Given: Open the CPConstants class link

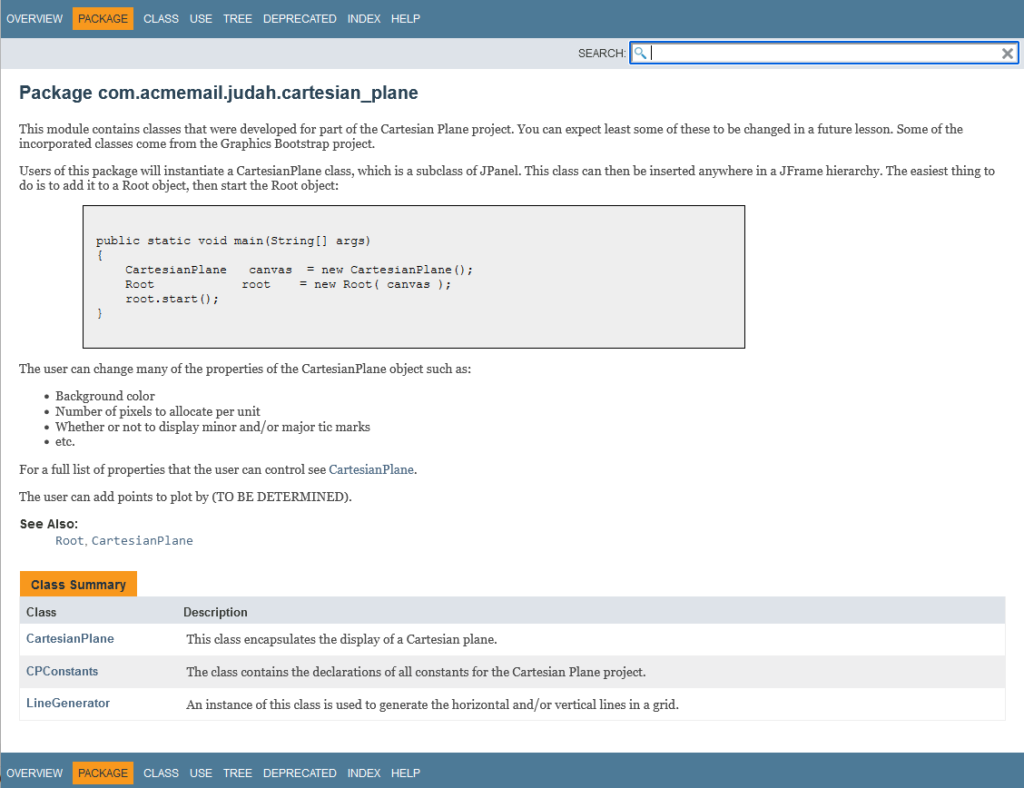Looking at the screenshot, I should (62, 671).
